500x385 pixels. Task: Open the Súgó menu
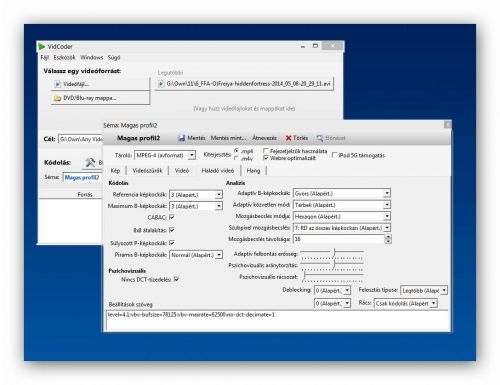114,58
